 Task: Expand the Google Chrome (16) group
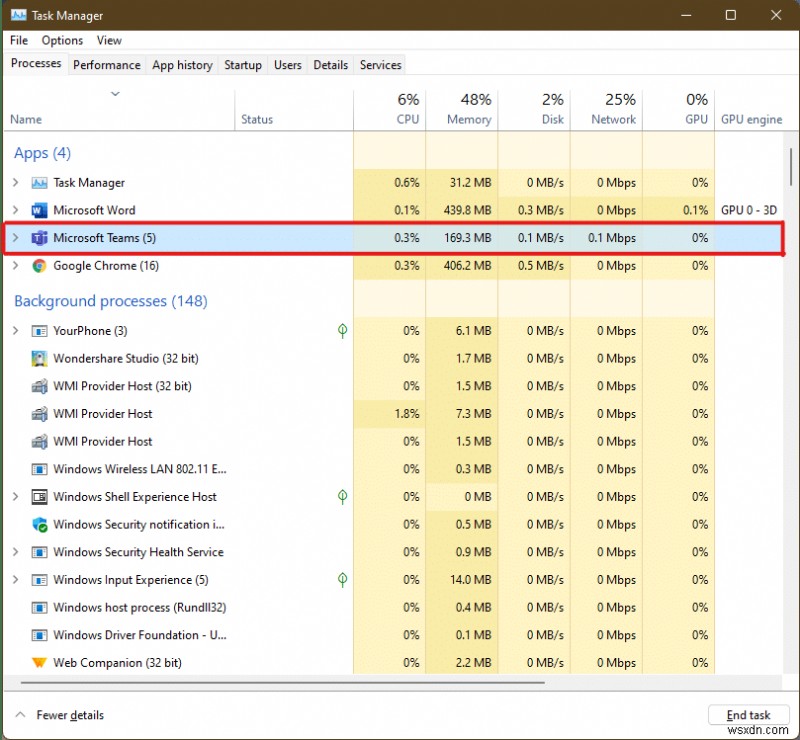(15, 265)
